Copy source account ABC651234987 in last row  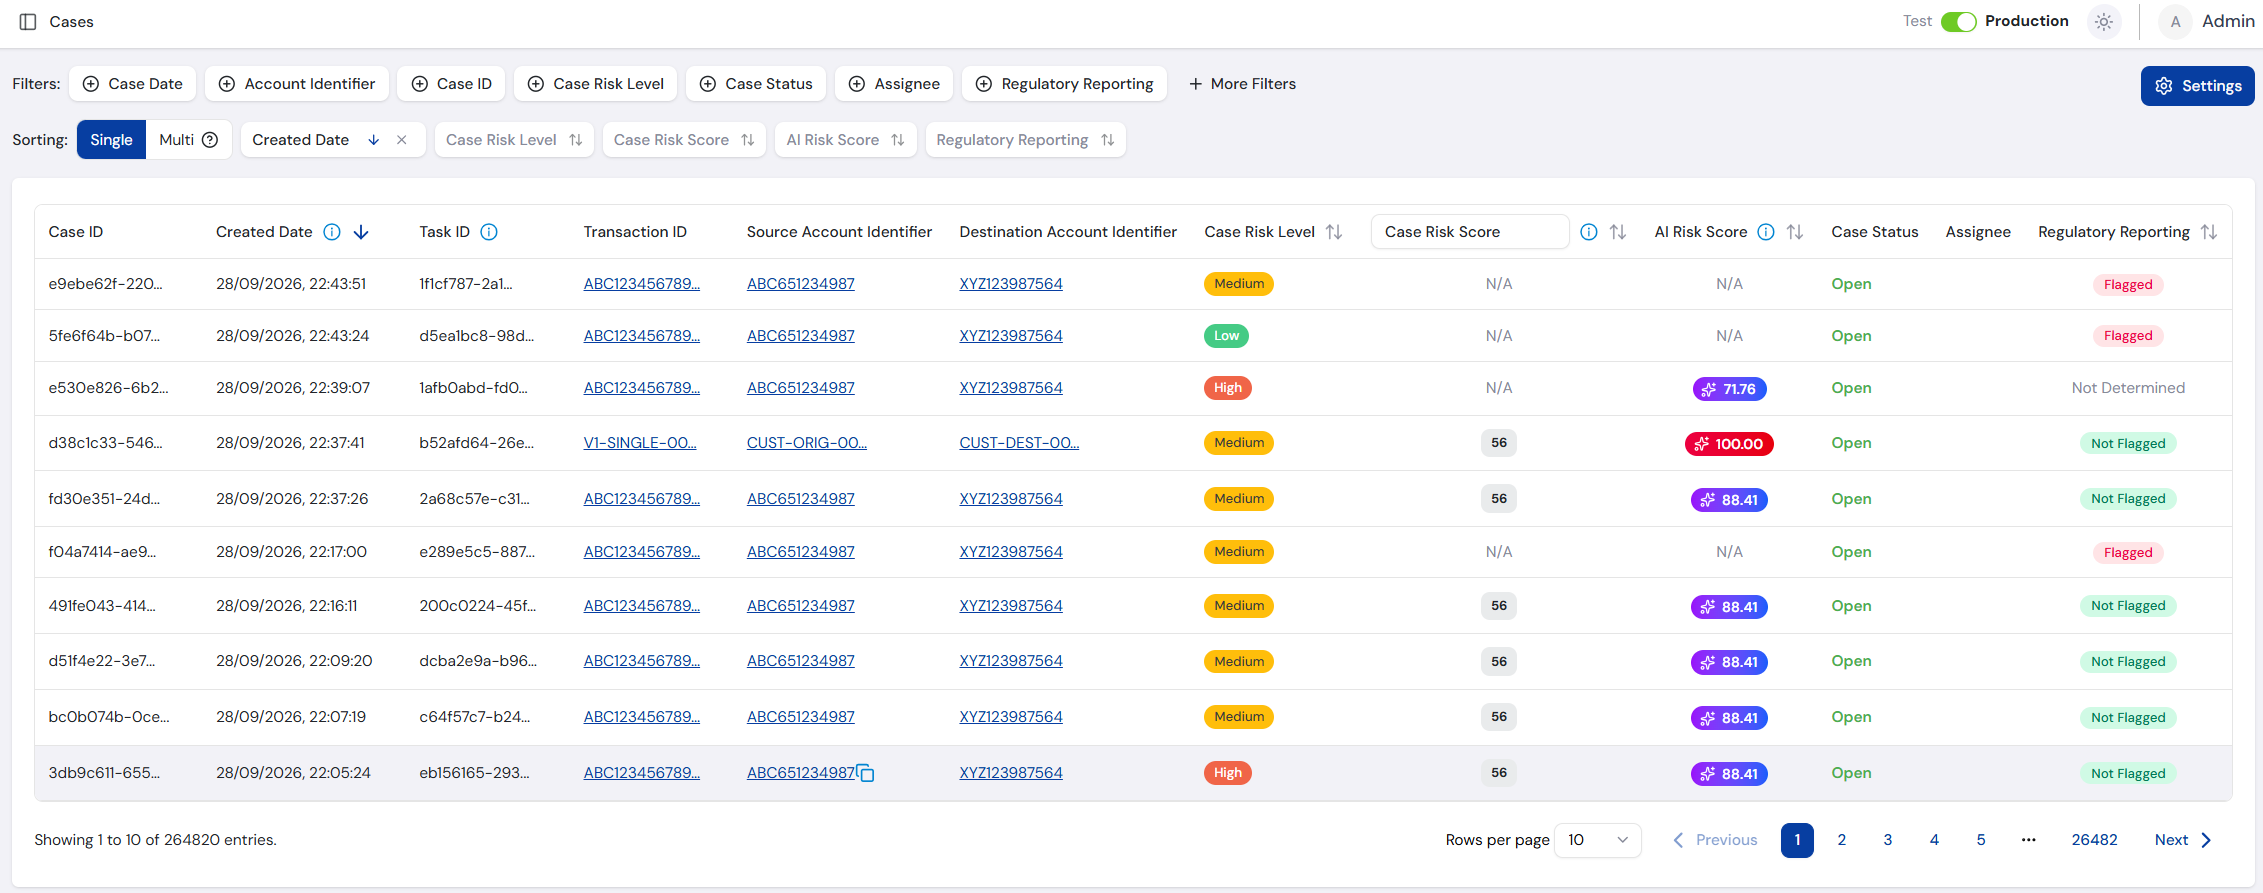coord(866,774)
